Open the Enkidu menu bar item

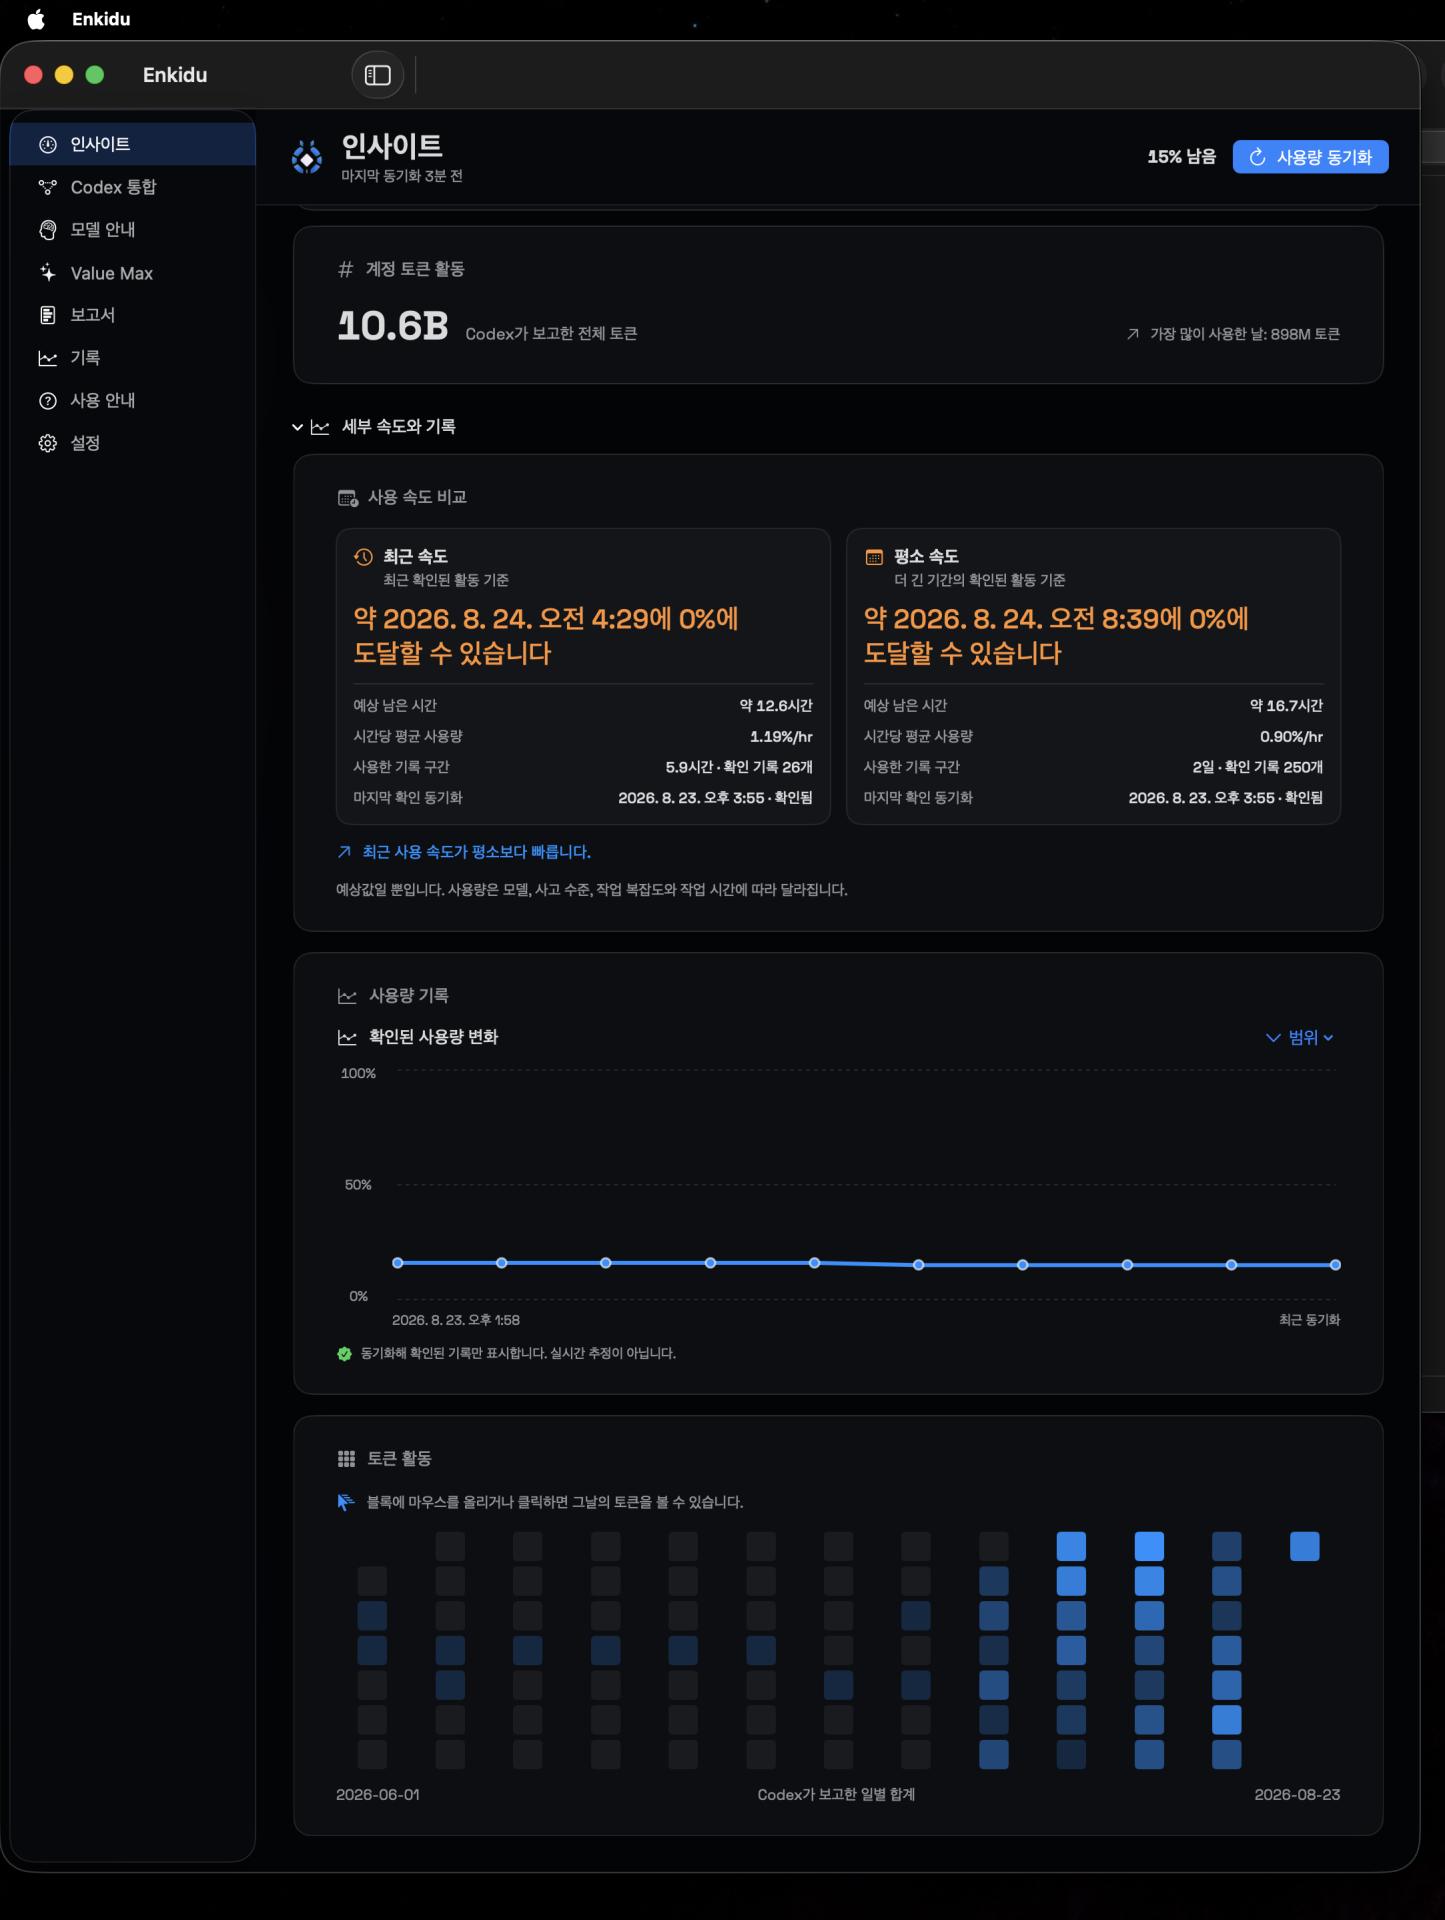coord(101,19)
